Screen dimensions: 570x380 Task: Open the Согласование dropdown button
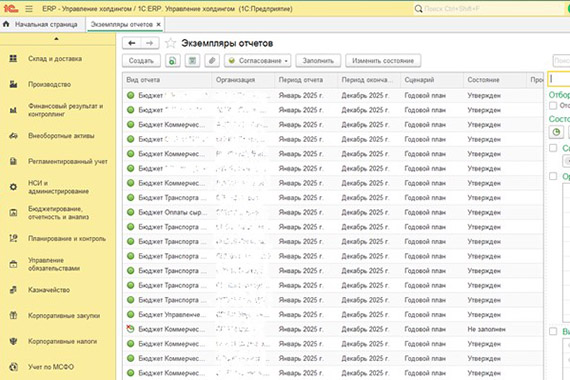pos(258,61)
